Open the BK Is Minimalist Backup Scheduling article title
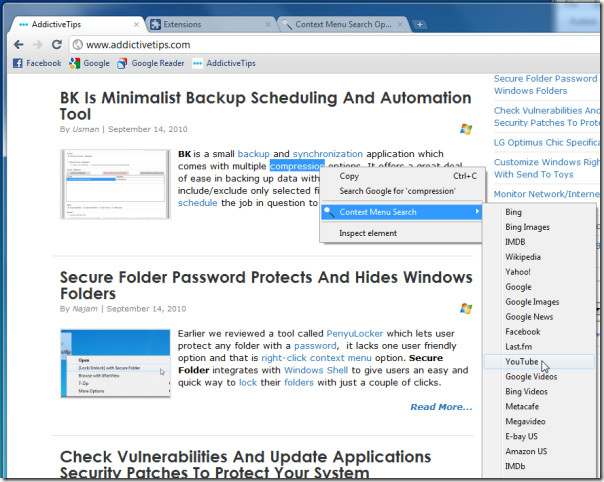 tap(265, 106)
